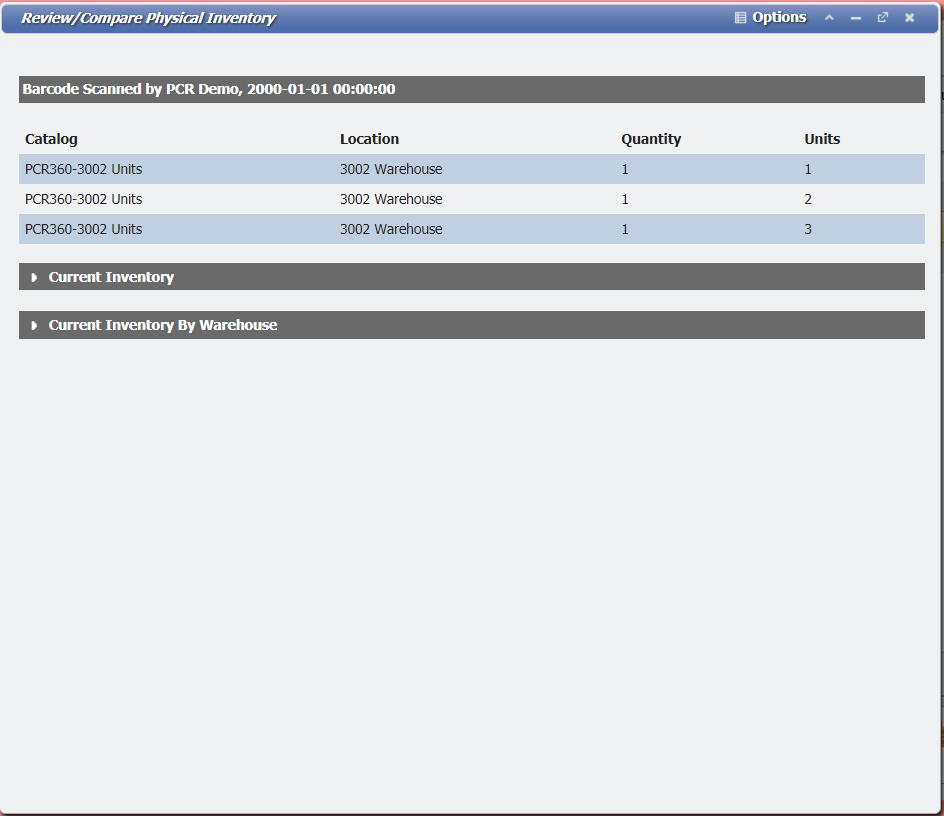
Task: Minimize the Review/Compare Physical Inventory window
Action: point(856,18)
